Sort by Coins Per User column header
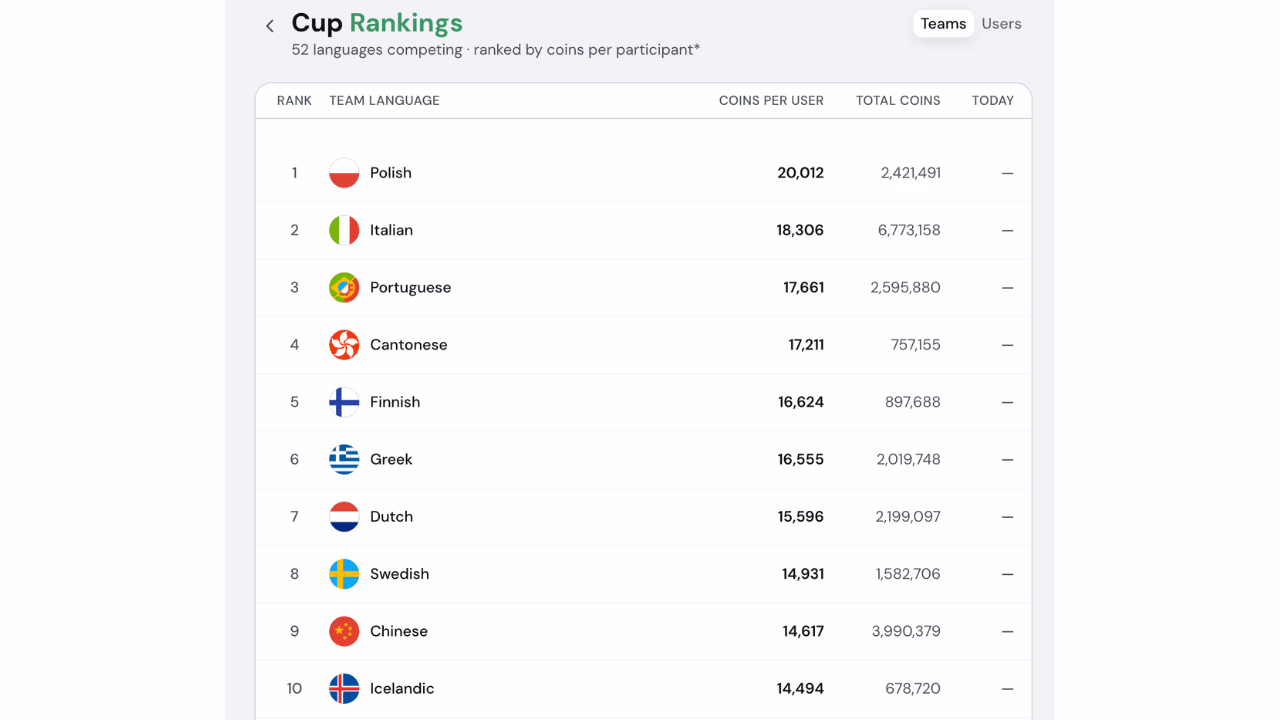This screenshot has height=720, width=1280. point(771,100)
